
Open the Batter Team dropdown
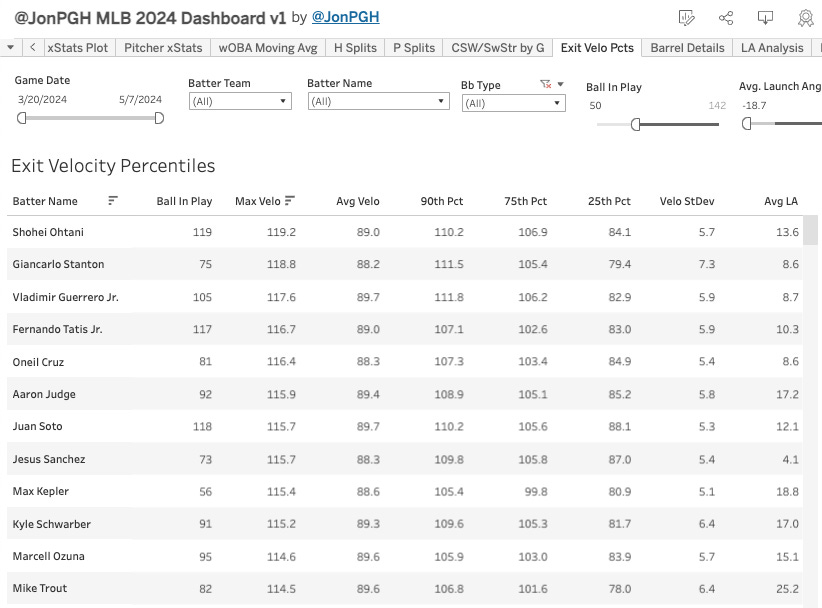tap(240, 101)
